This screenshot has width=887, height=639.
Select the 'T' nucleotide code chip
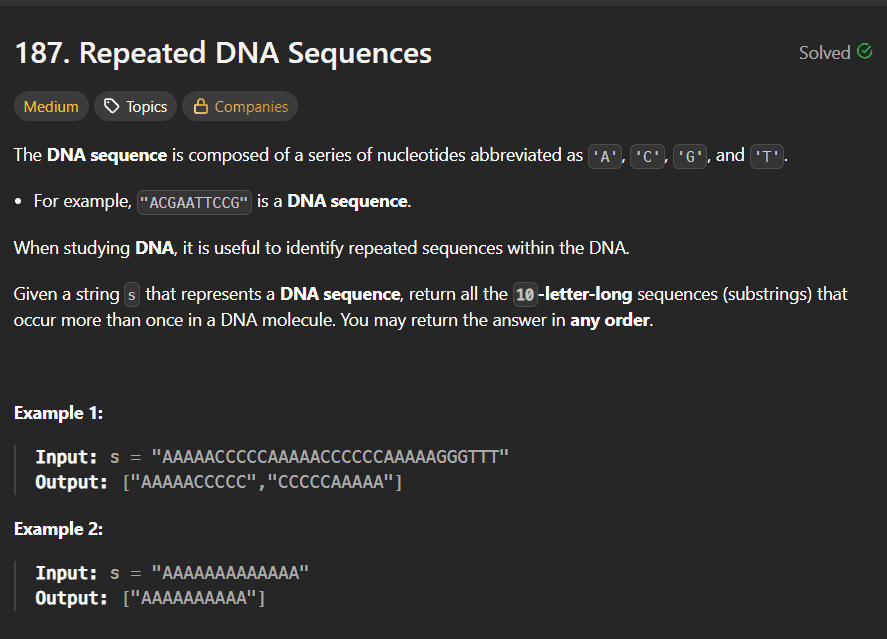[x=767, y=156]
